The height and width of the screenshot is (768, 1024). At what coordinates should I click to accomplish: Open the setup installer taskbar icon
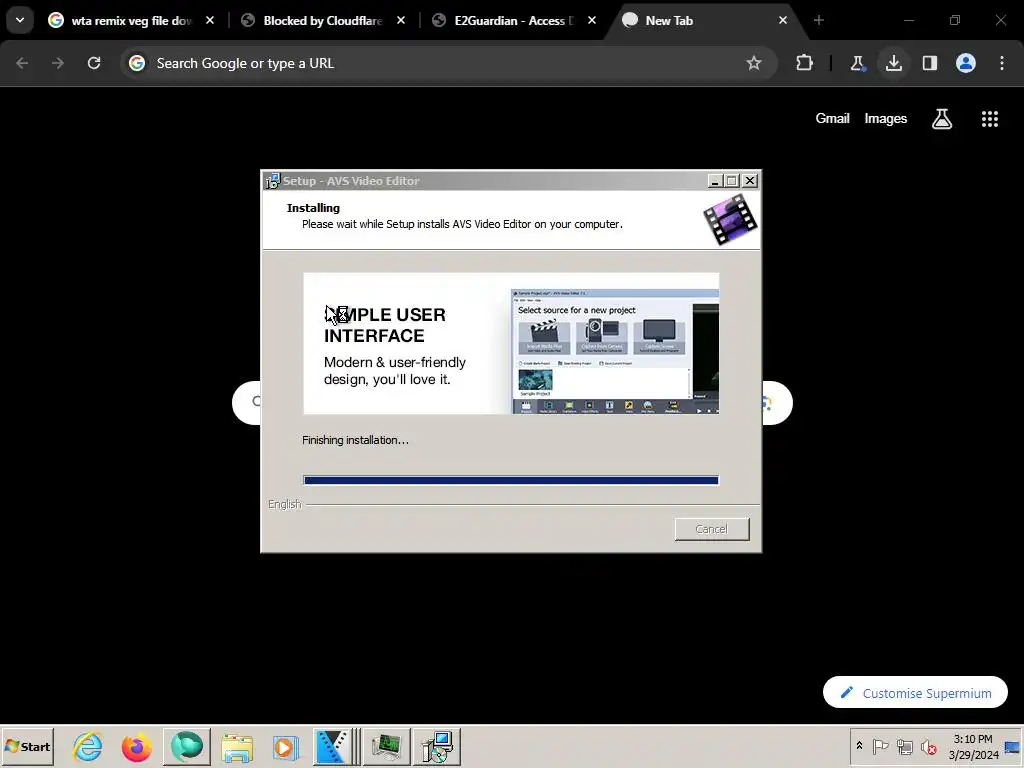[437, 746]
